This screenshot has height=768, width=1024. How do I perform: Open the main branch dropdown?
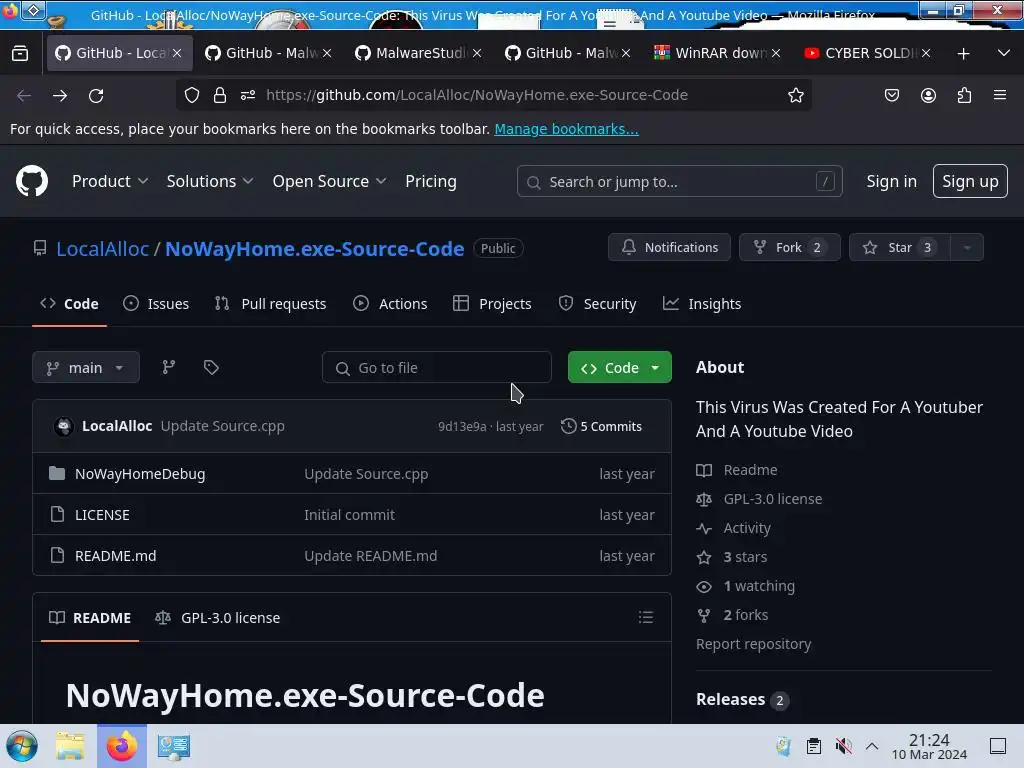pyautogui.click(x=86, y=367)
